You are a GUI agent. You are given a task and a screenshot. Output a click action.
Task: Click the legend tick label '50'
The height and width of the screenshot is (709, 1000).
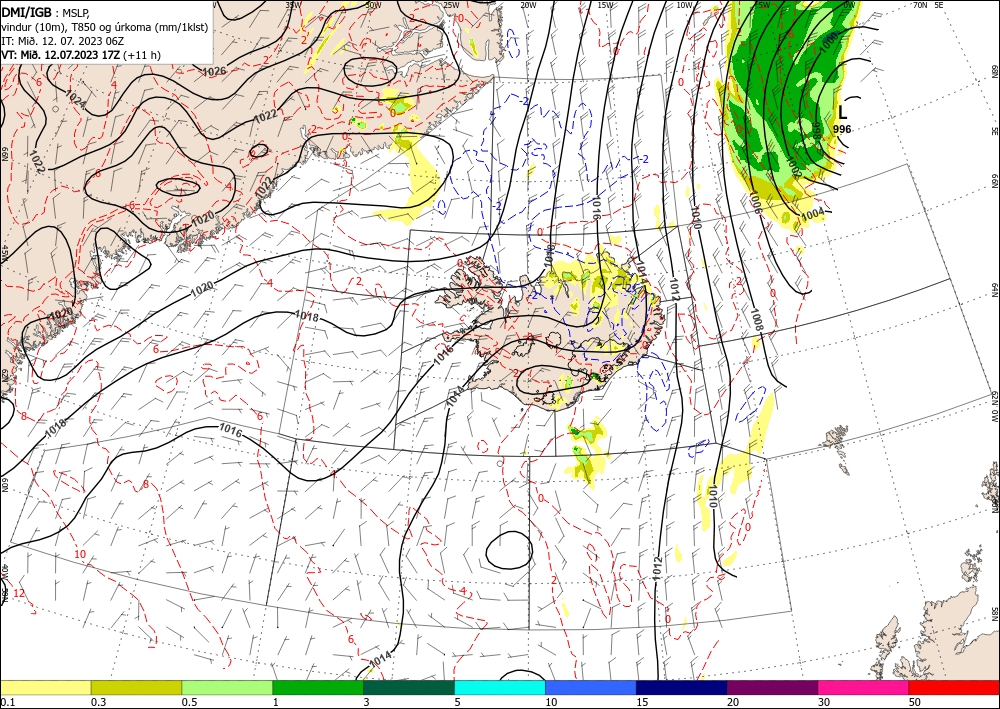pos(915,702)
